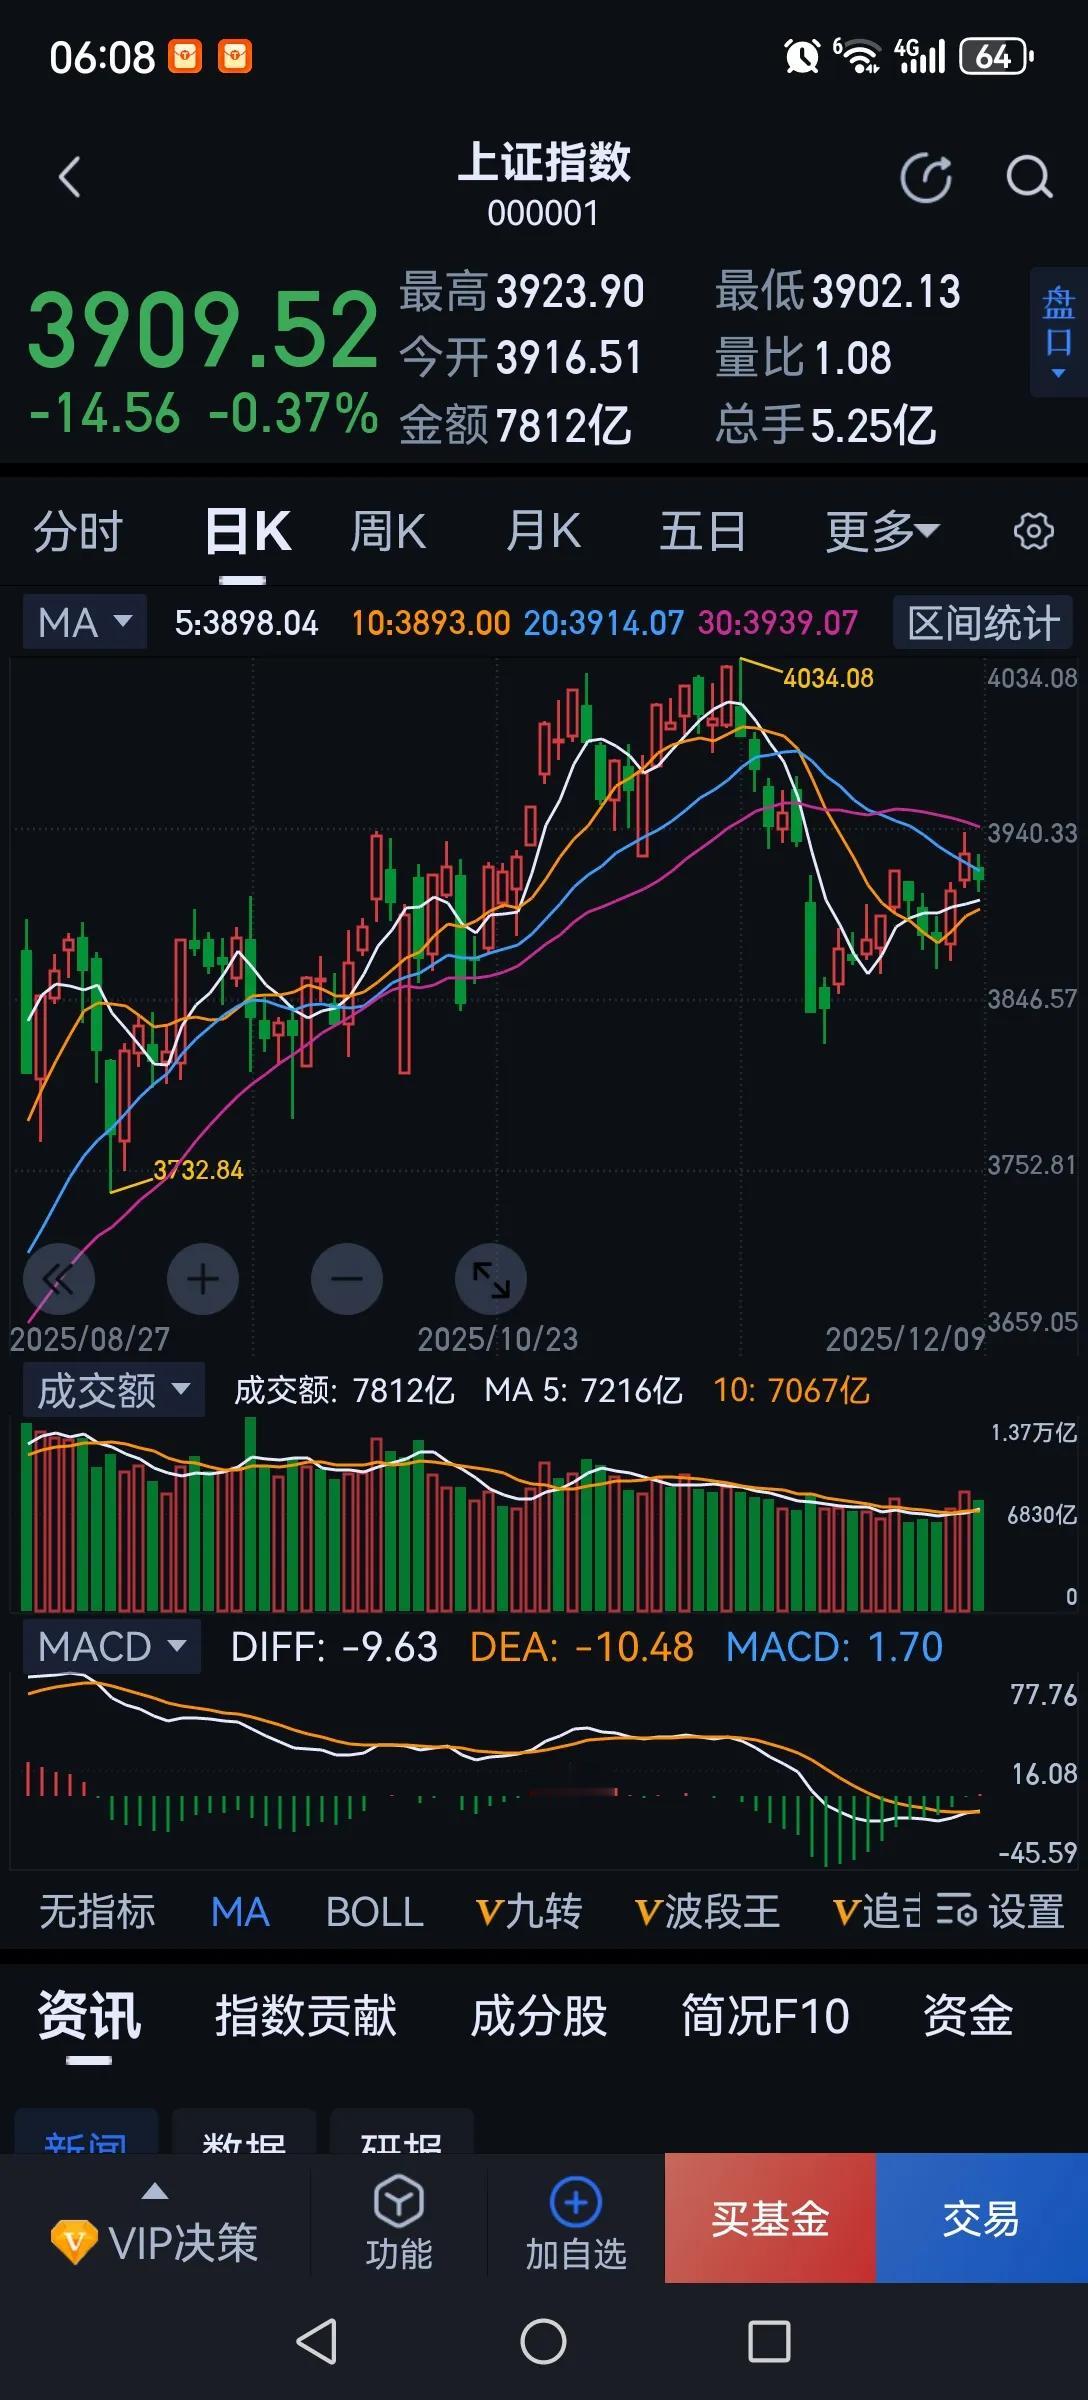Viewport: 1088px width, 2400px height.
Task: Tap the 上证指数 title
Action: pos(544,162)
